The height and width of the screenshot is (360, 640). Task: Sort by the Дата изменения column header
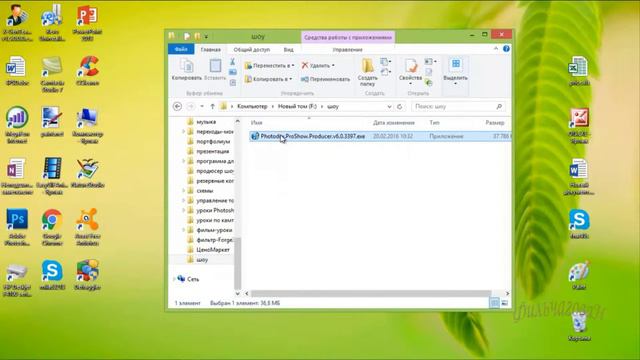coord(394,122)
